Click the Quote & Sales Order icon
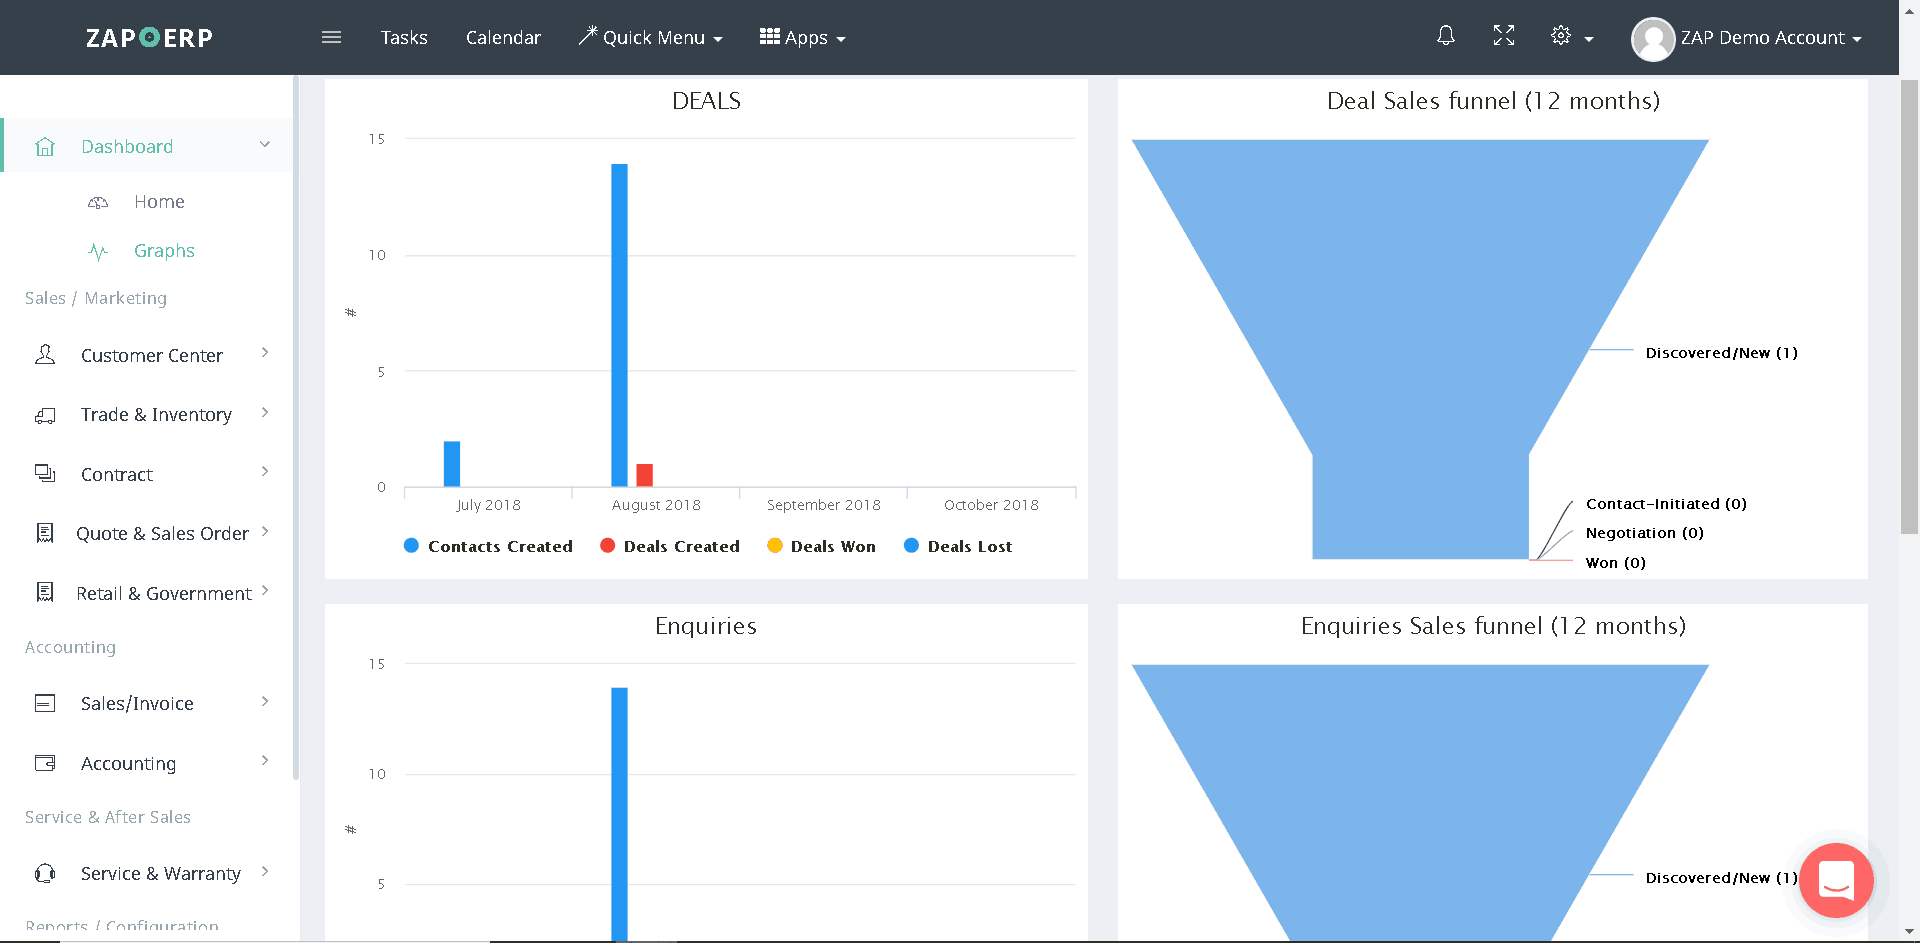1920x943 pixels. point(45,533)
